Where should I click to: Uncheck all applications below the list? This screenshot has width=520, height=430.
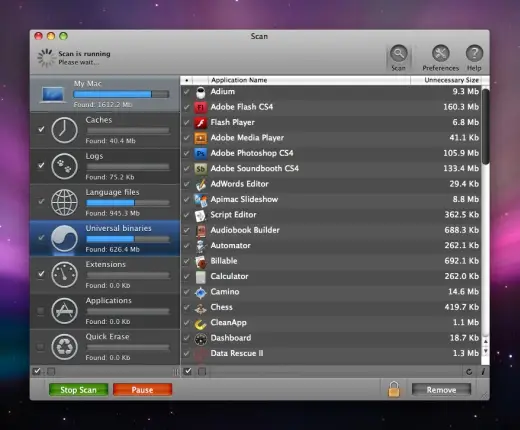[202, 371]
